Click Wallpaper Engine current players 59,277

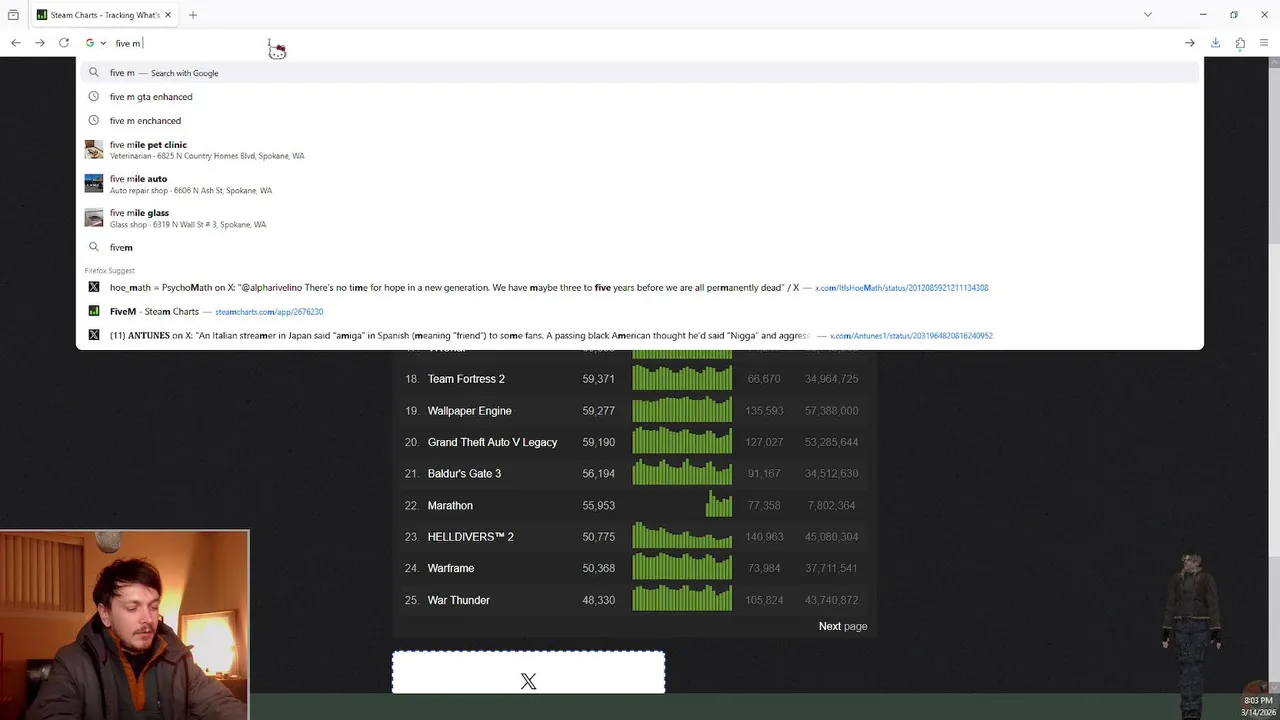(x=598, y=411)
